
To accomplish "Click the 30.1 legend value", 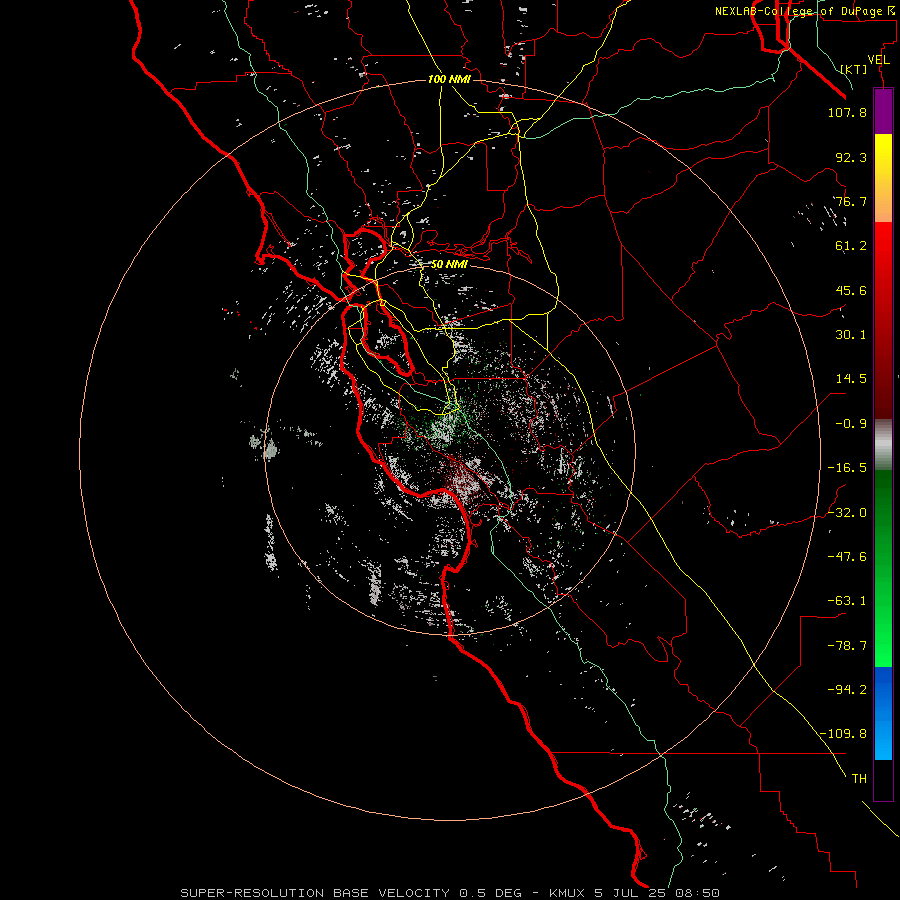I will pyautogui.click(x=851, y=335).
